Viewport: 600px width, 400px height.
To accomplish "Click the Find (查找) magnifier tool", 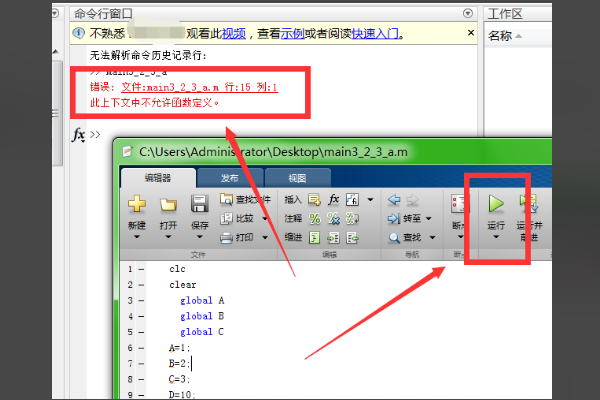I will 395,237.
